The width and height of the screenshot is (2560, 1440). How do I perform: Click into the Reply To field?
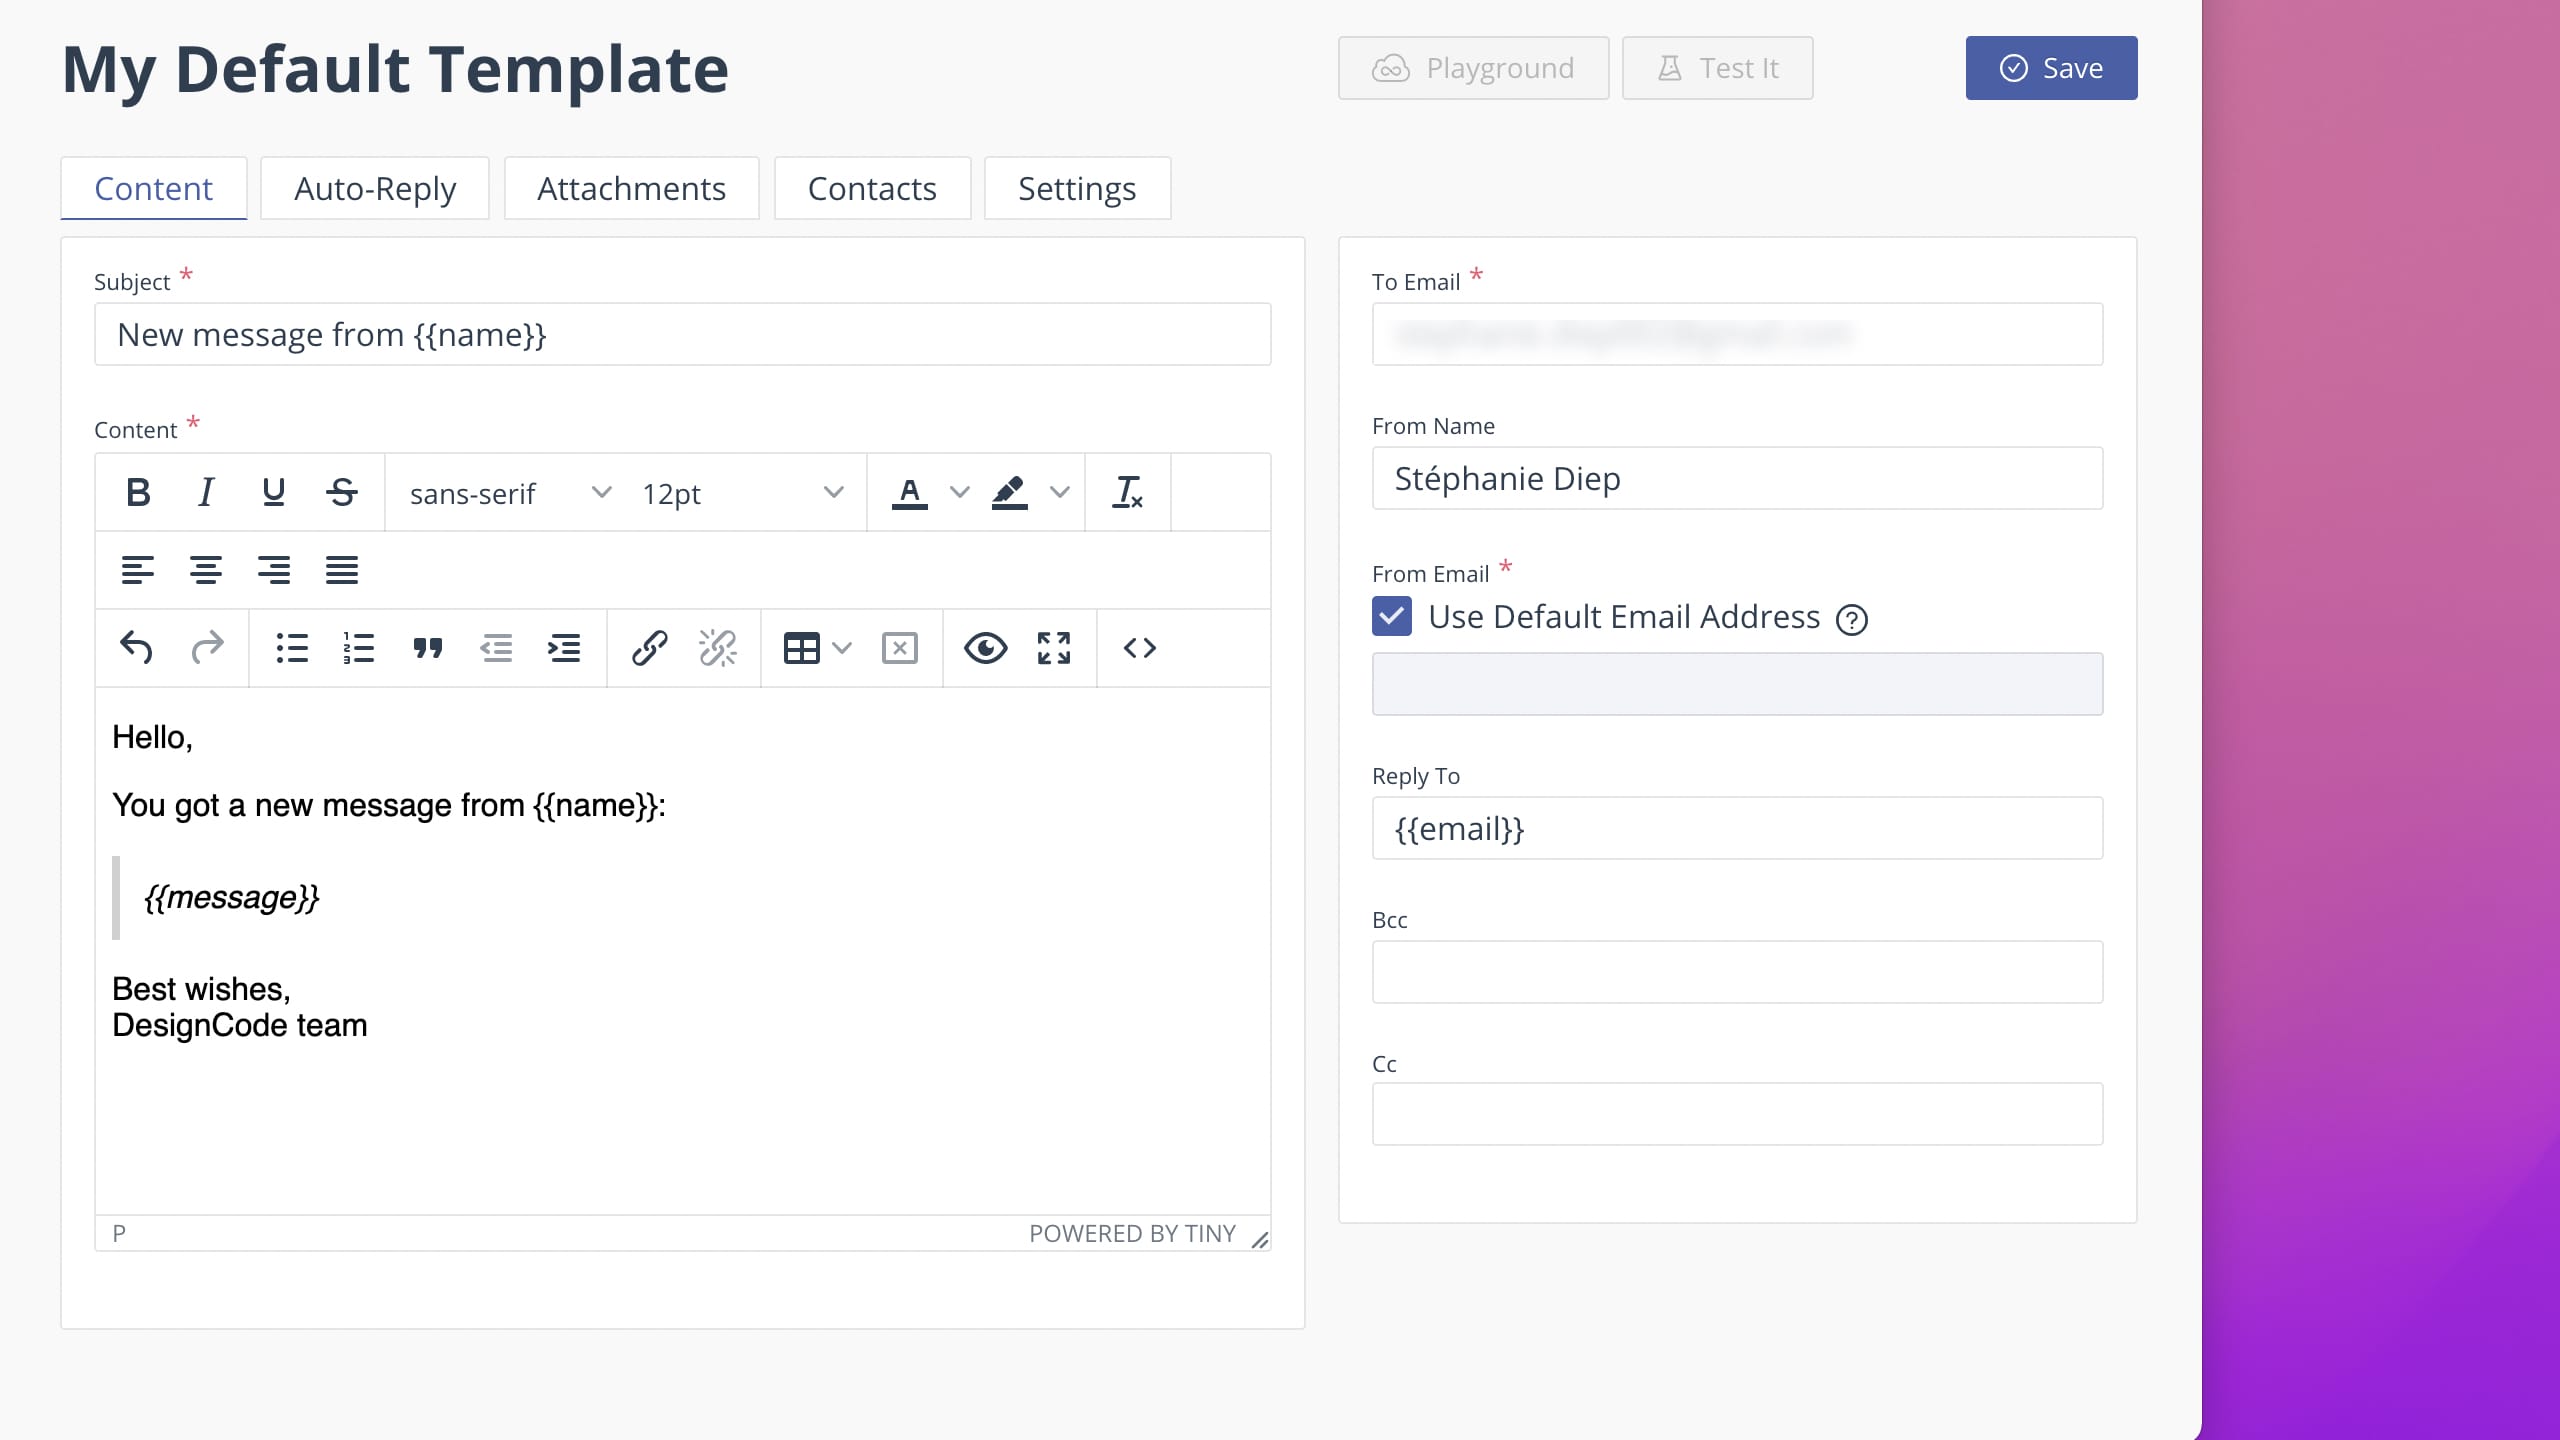click(x=1736, y=829)
